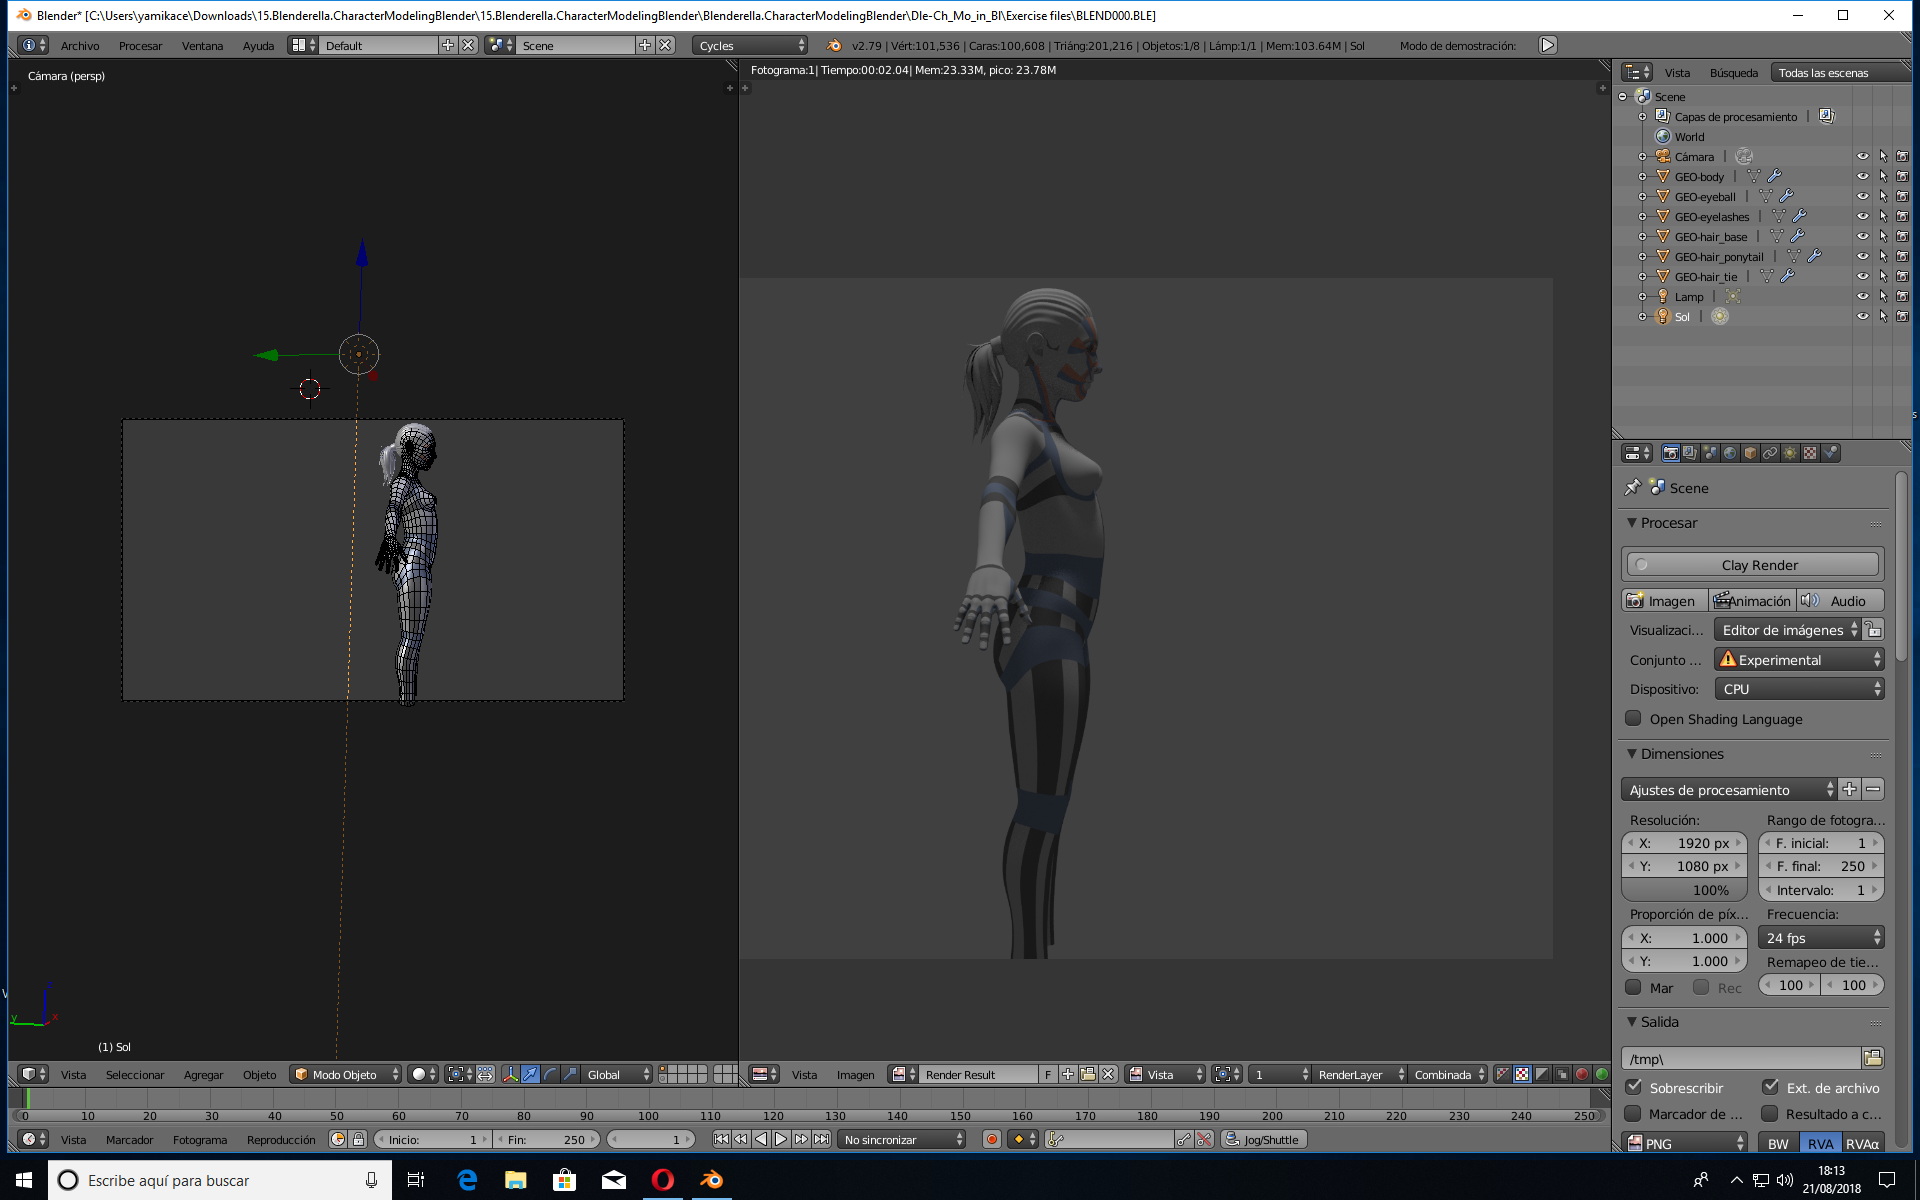Image resolution: width=1920 pixels, height=1200 pixels.
Task: Select the Object properties cube icon
Action: click(x=1750, y=453)
